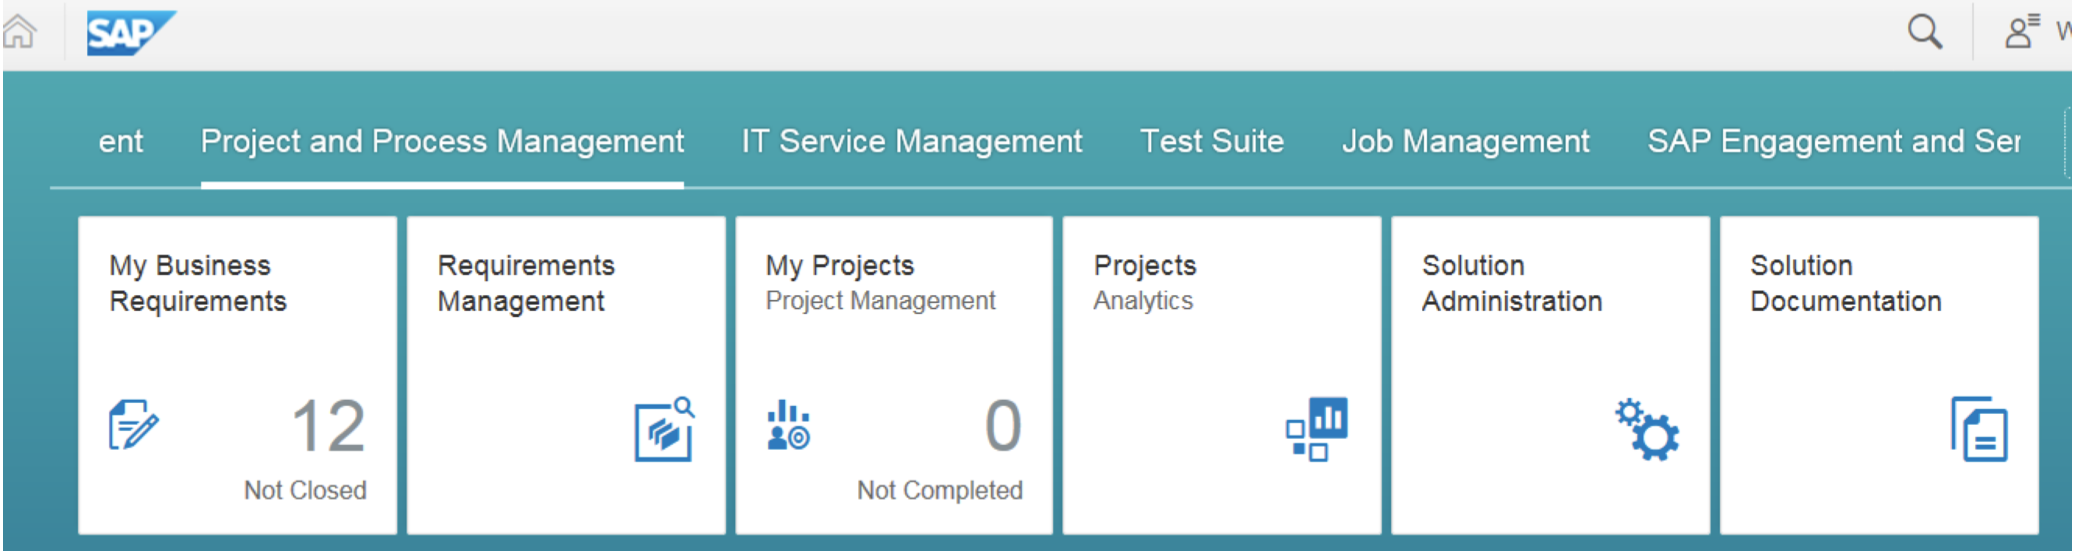Select the partially hidden leftmost 'ent' tab
The image size is (2074, 552).
[x=120, y=142]
